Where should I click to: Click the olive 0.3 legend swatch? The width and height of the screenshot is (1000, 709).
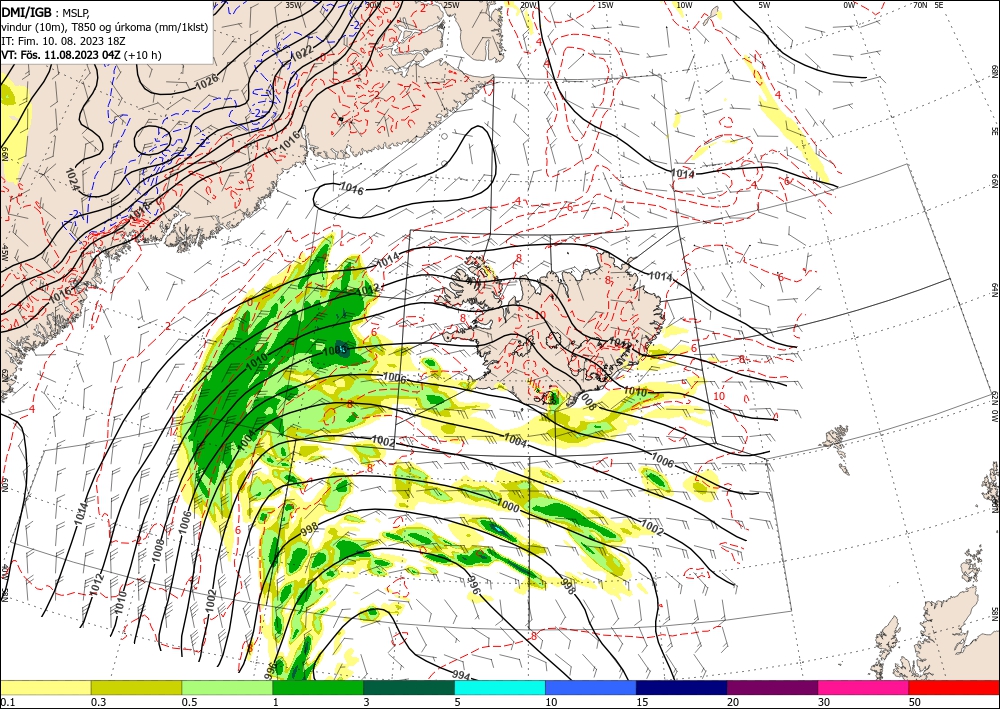coord(136,687)
